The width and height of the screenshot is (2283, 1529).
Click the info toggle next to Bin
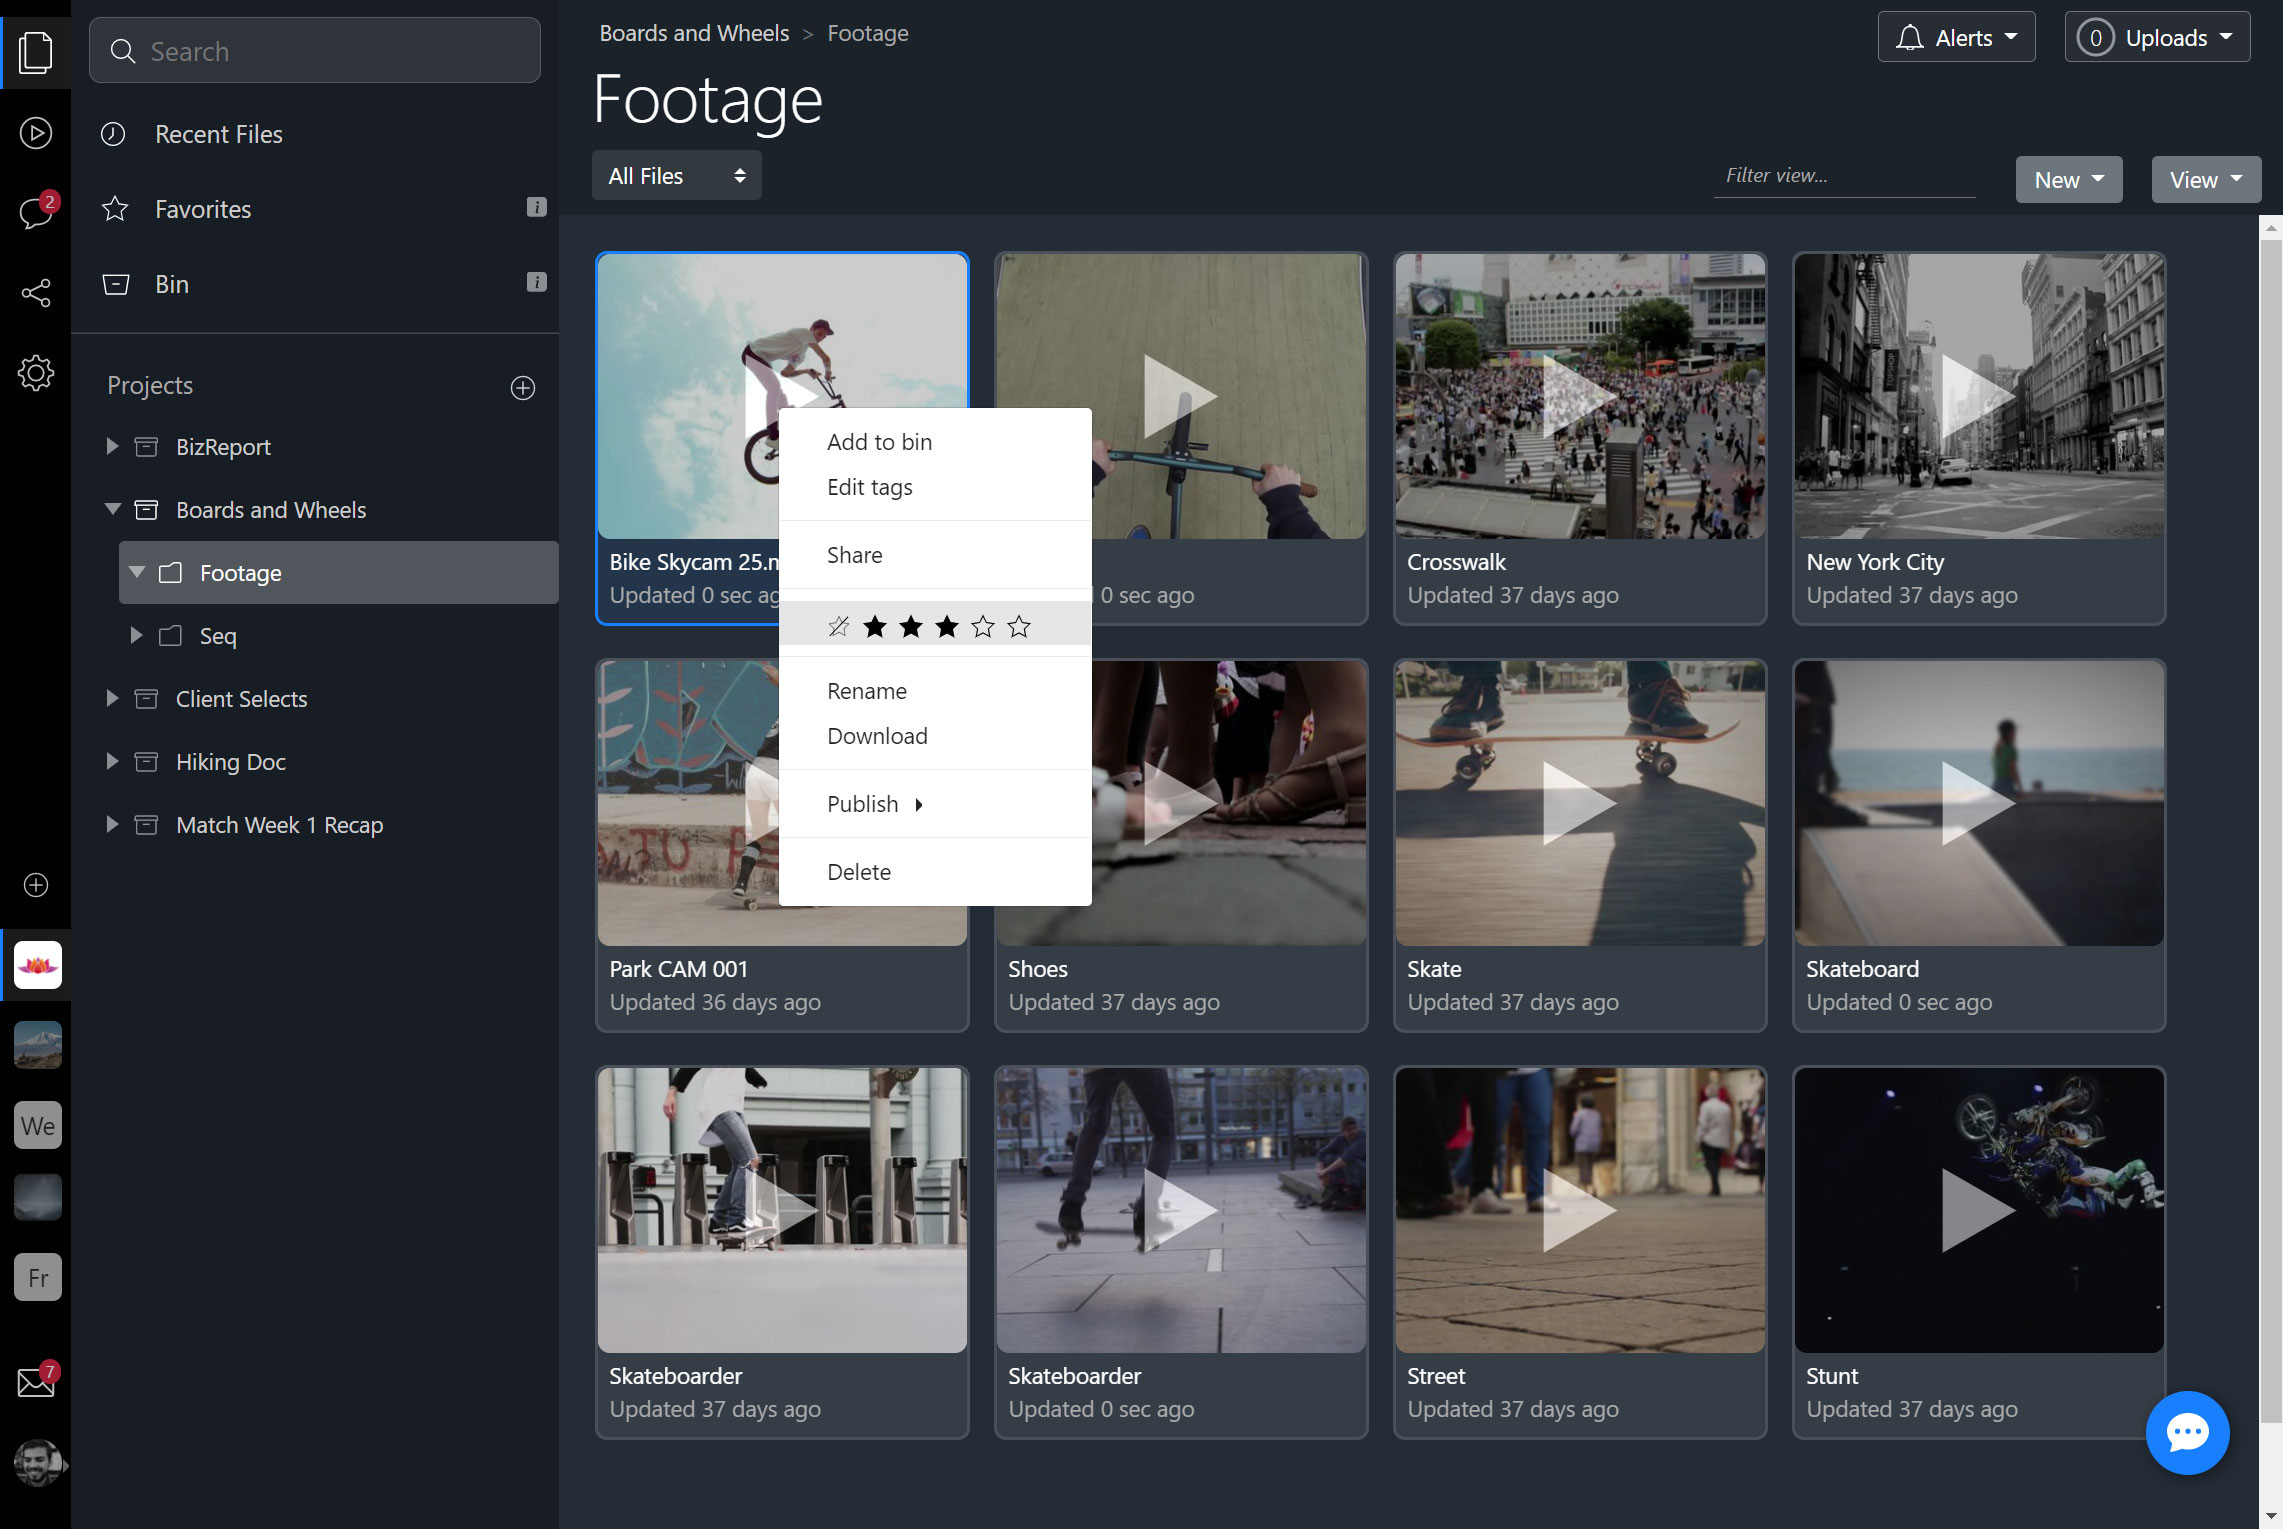[x=538, y=282]
